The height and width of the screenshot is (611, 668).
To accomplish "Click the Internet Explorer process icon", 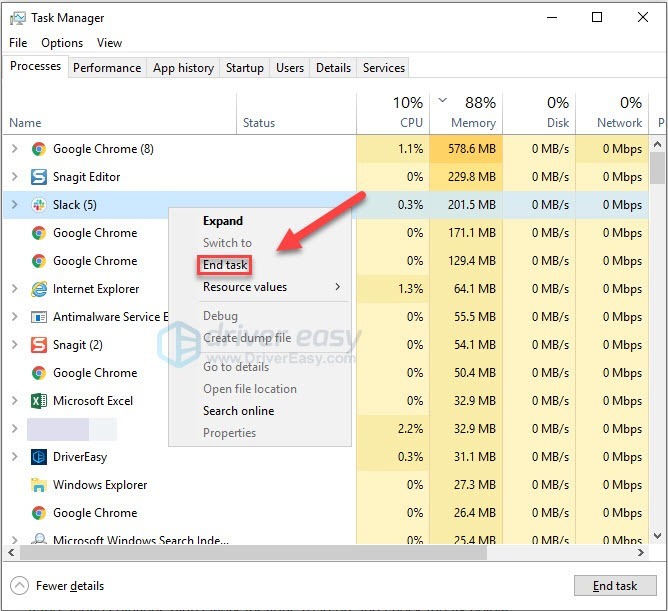I will pos(39,289).
